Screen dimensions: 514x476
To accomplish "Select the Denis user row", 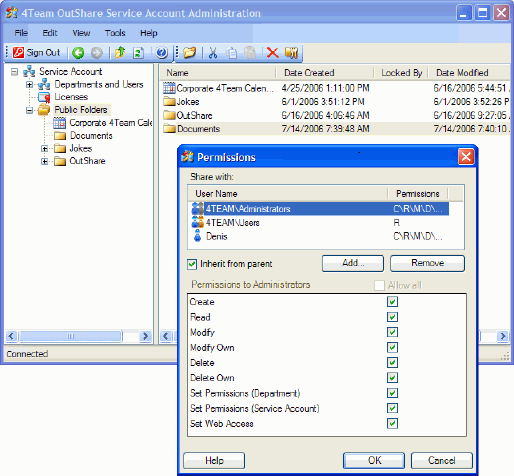I will pyautogui.click(x=319, y=236).
